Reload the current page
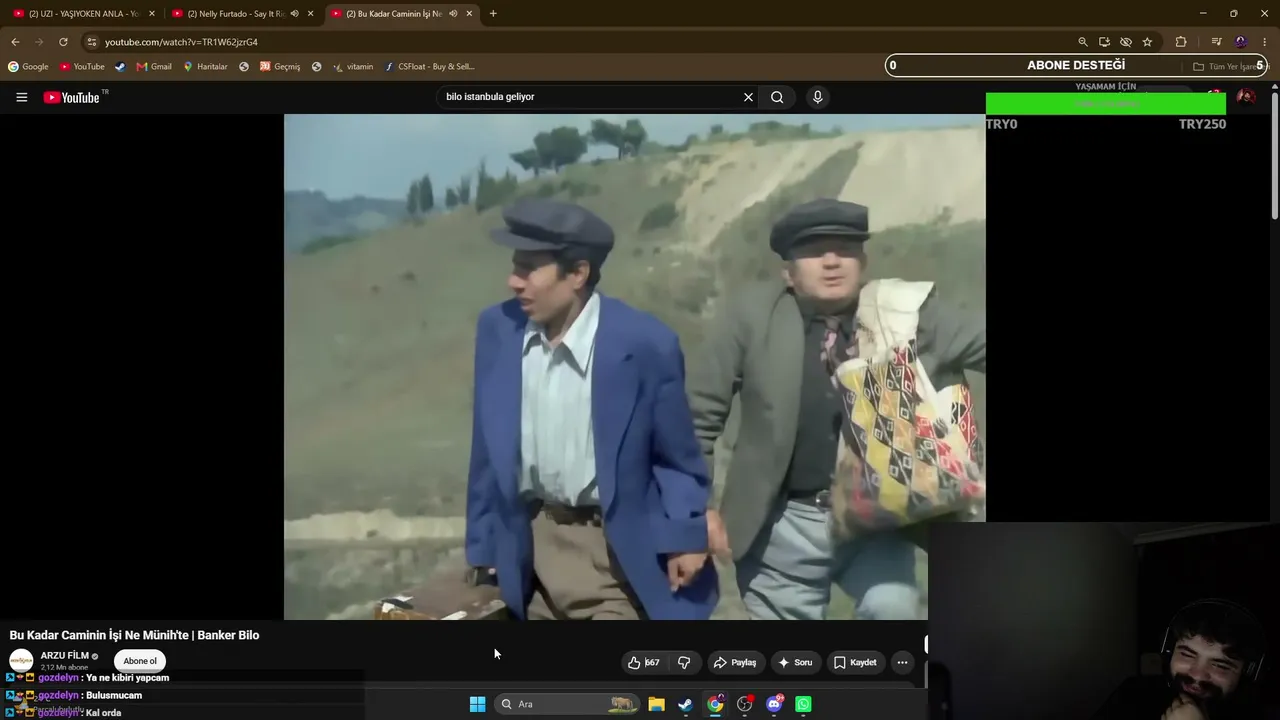 63,42
